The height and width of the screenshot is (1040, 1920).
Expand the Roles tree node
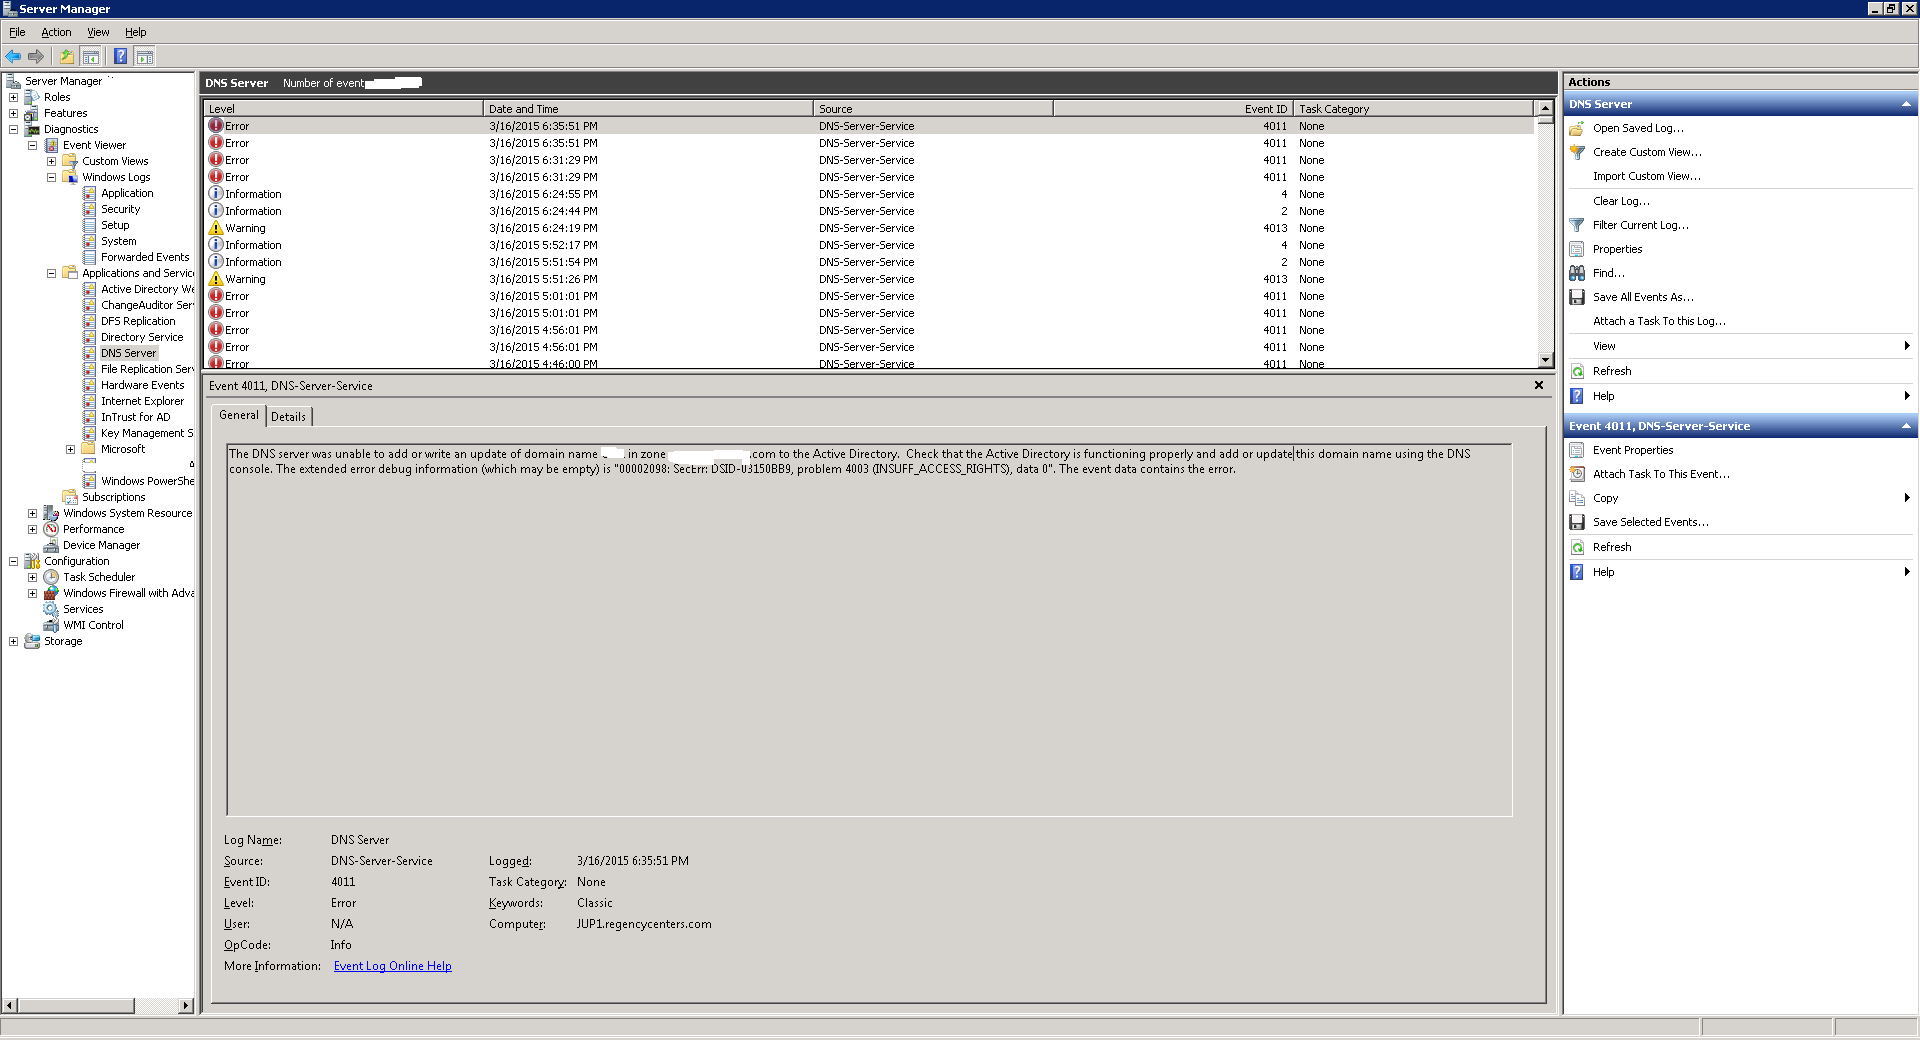pyautogui.click(x=13, y=97)
